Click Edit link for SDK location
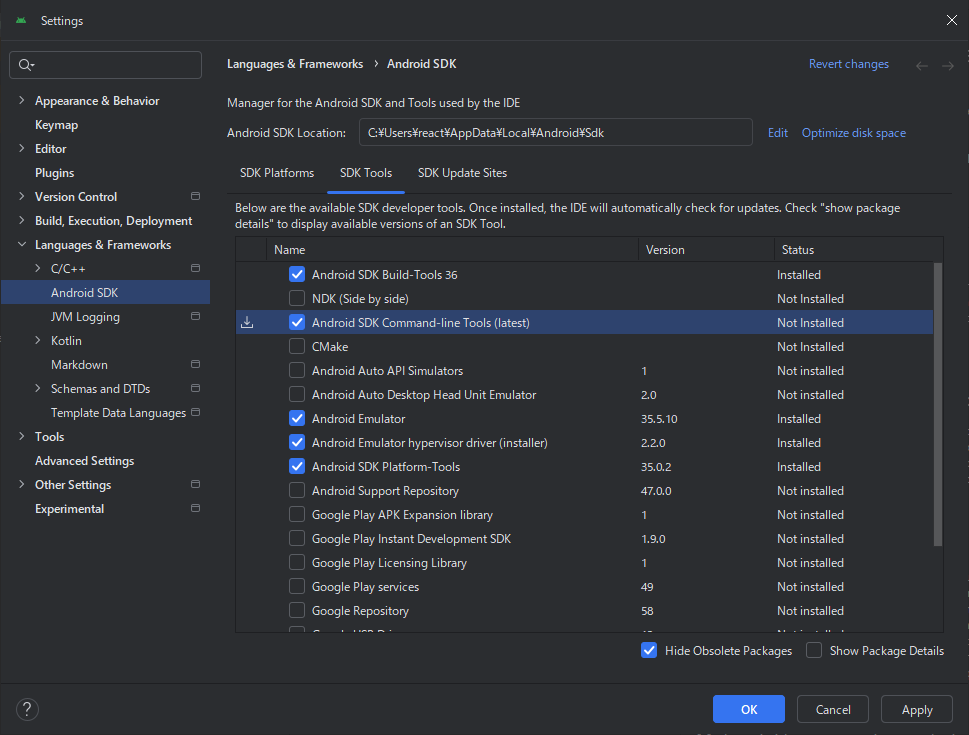This screenshot has width=969, height=735. coord(777,133)
